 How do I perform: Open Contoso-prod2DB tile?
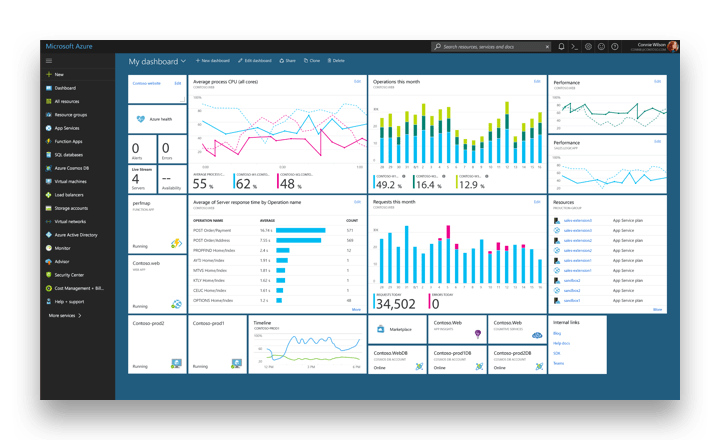coord(517,360)
